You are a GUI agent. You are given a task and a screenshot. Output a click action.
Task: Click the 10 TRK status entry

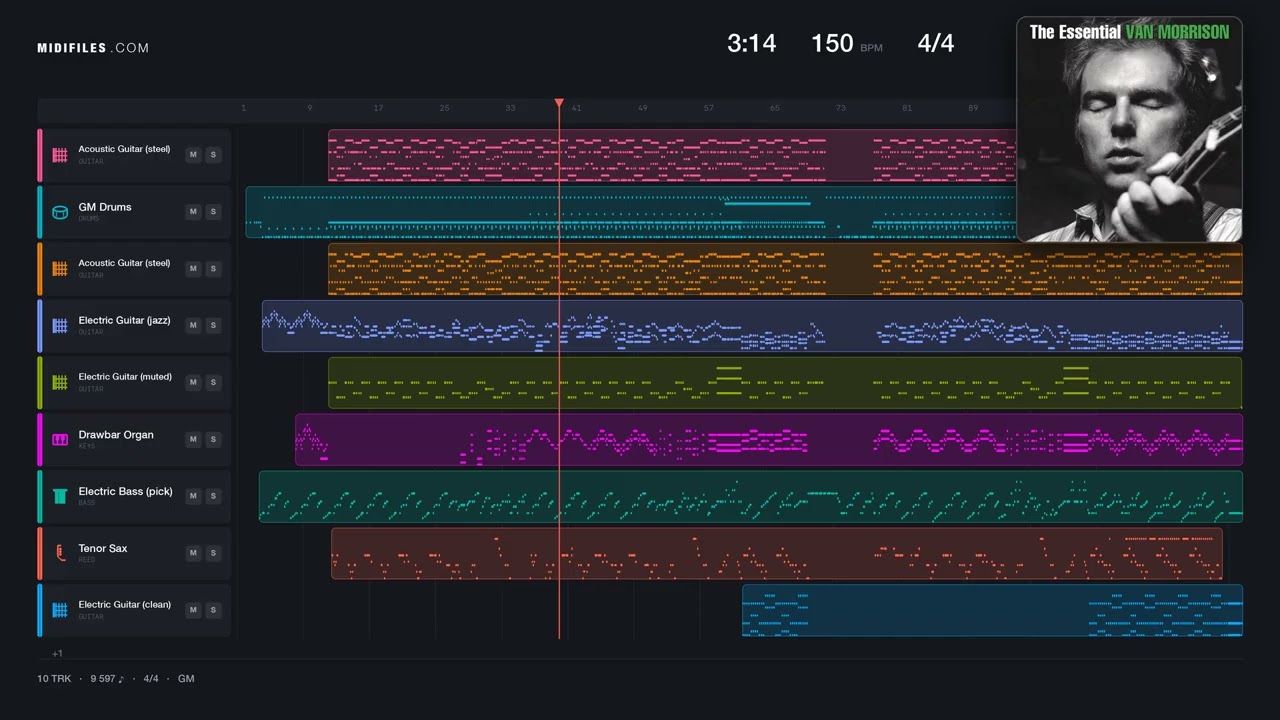pyautogui.click(x=54, y=679)
